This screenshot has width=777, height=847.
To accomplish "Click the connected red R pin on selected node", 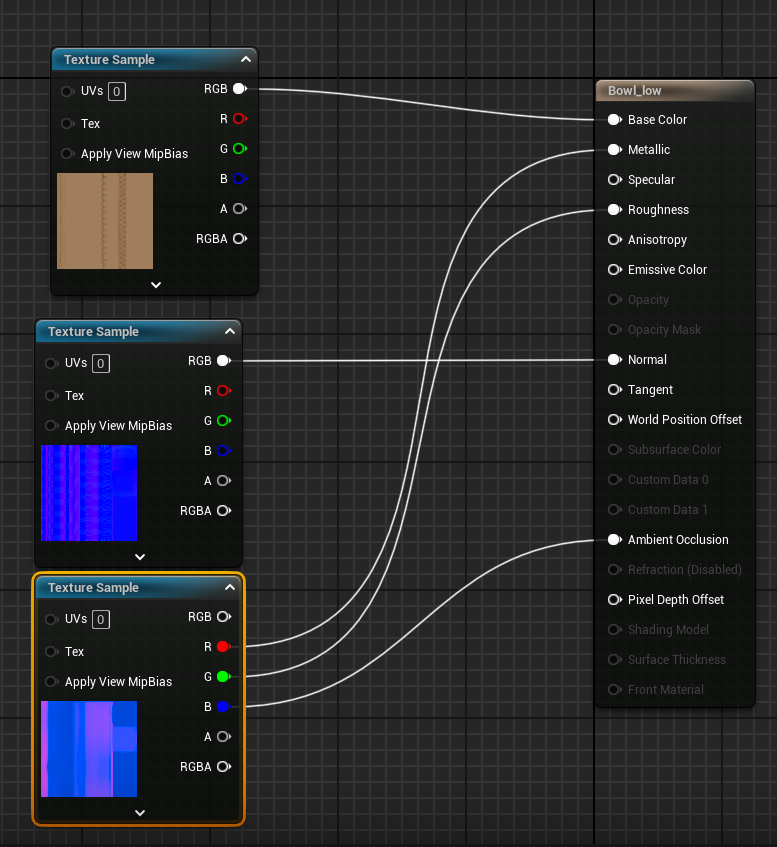I will click(224, 647).
